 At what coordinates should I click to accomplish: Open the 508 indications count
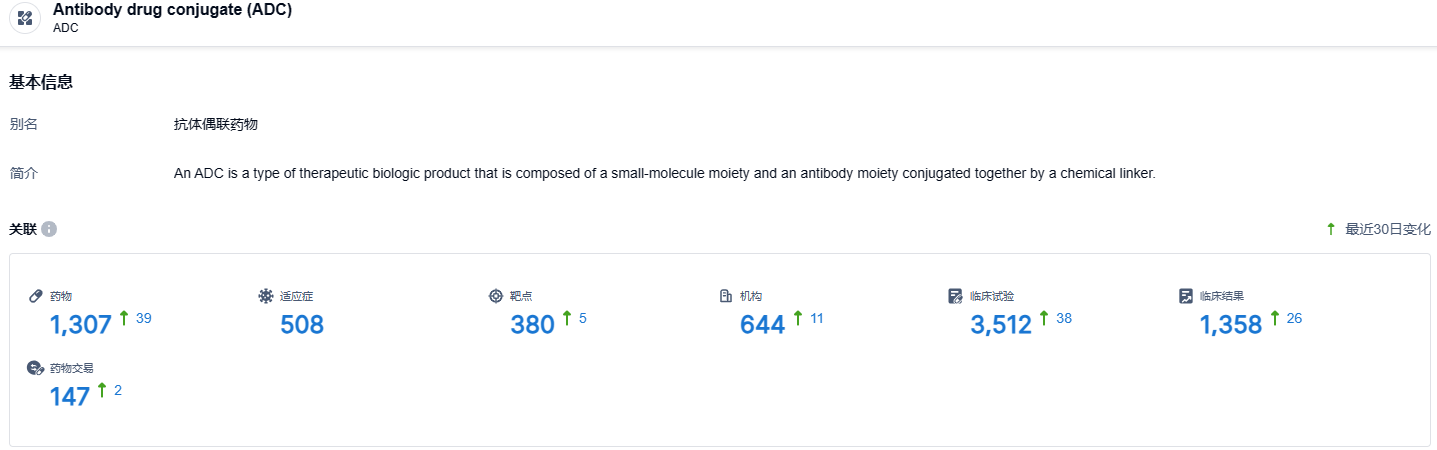tap(302, 325)
